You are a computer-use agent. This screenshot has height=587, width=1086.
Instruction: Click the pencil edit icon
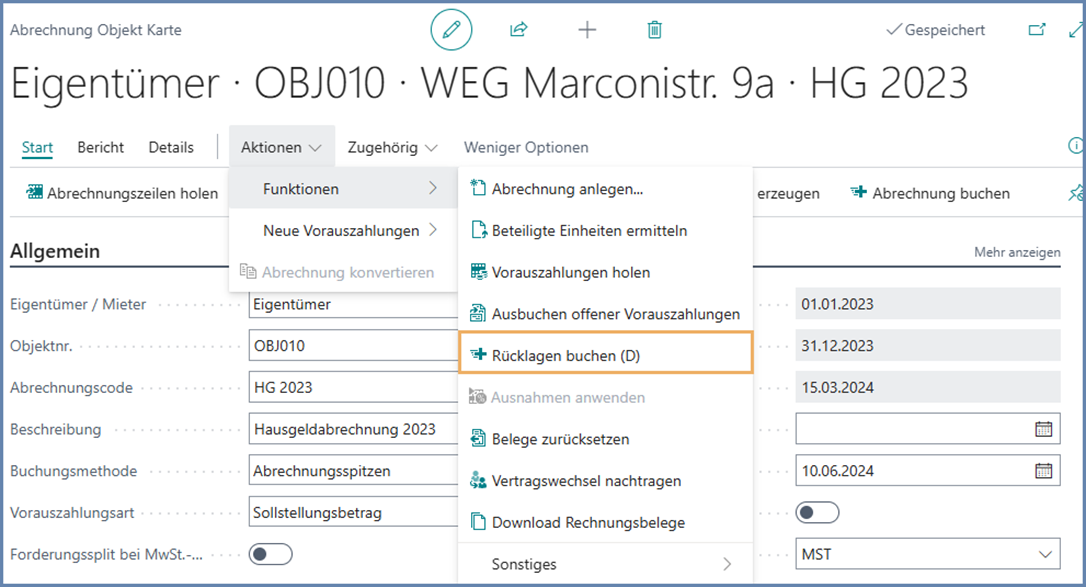tap(451, 30)
